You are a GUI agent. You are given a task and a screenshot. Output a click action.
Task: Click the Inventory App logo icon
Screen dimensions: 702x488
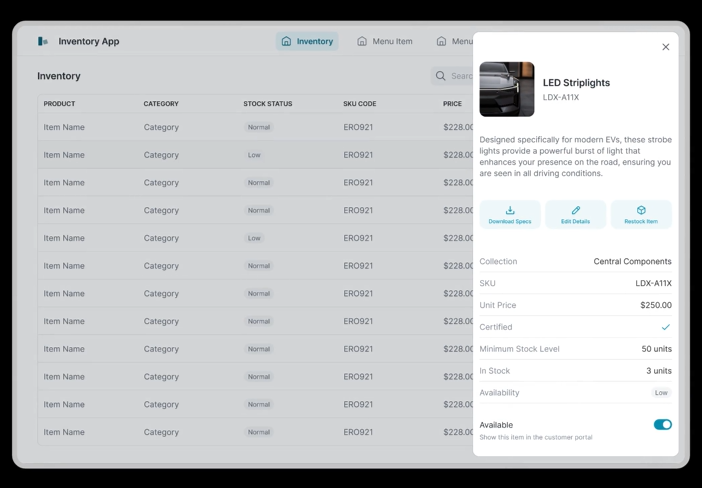pos(43,41)
